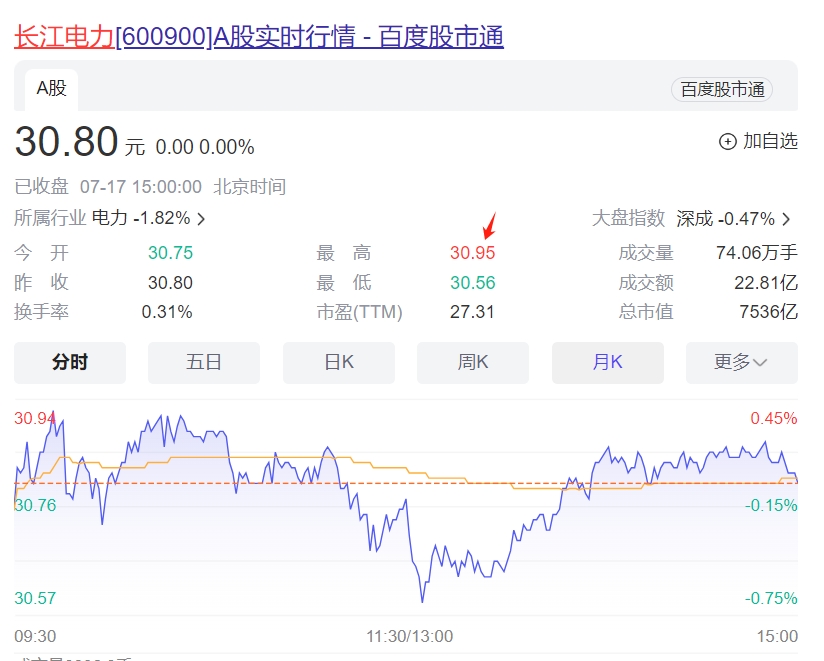Screen dimensions: 824x661
Task: Switch to the 分时 chart view
Action: point(70,362)
